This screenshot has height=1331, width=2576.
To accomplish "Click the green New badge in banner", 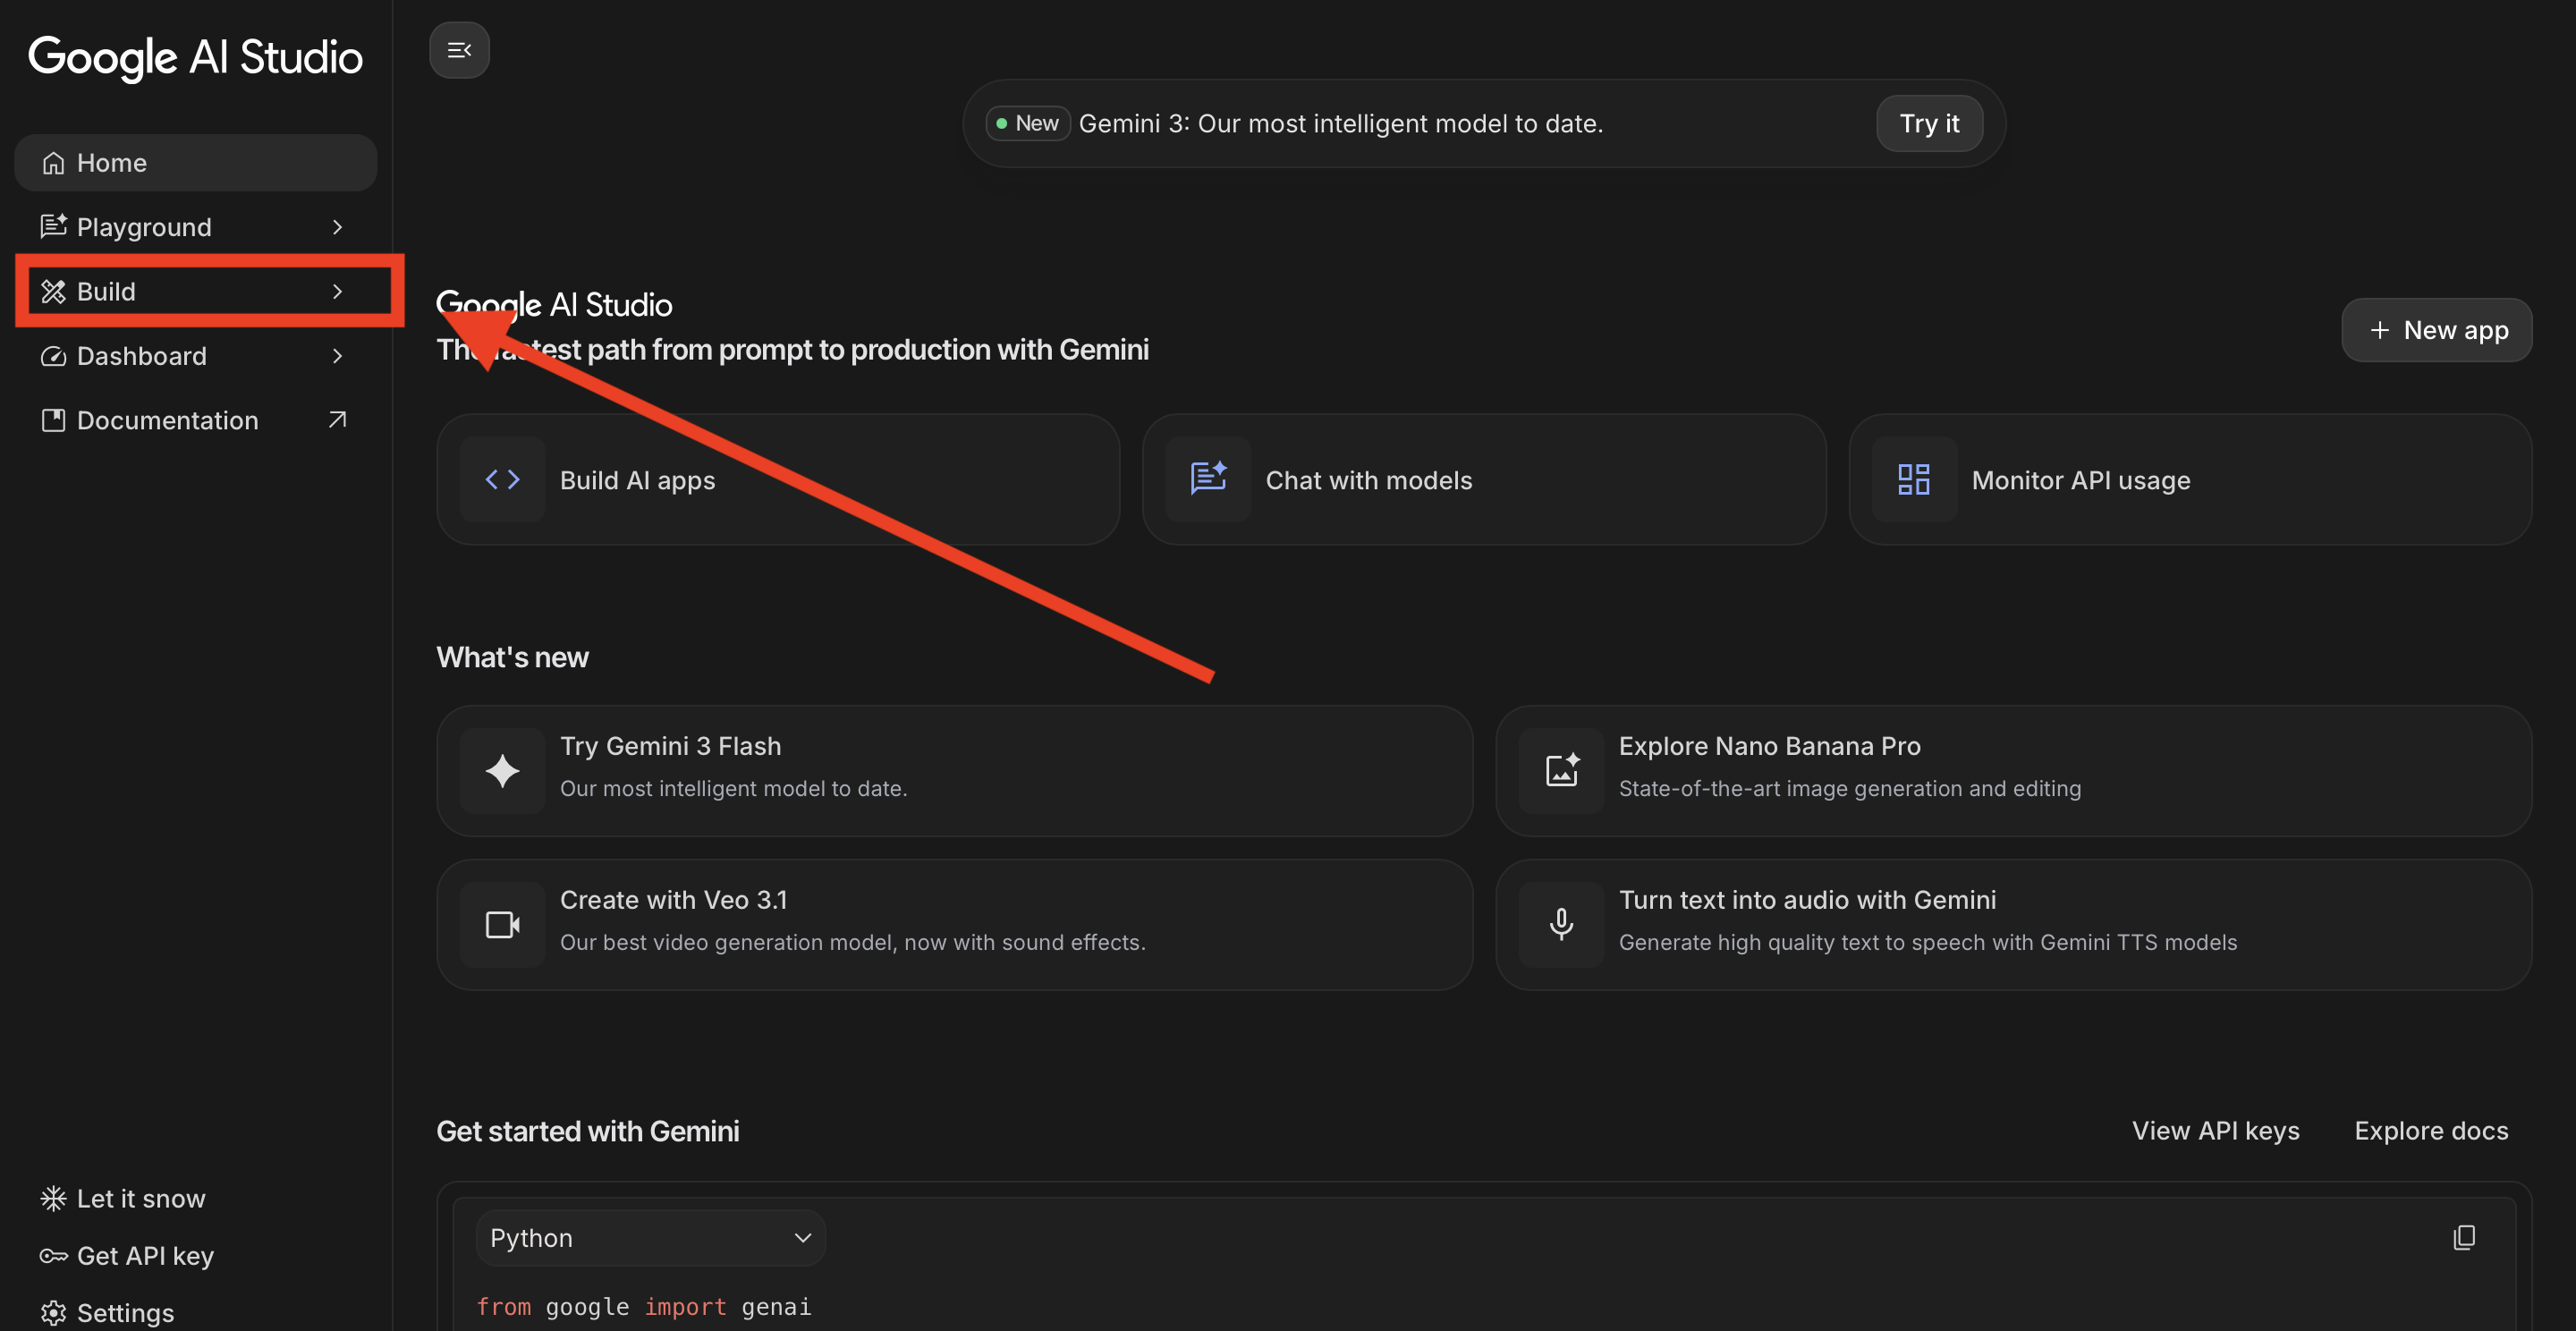I will point(1028,123).
